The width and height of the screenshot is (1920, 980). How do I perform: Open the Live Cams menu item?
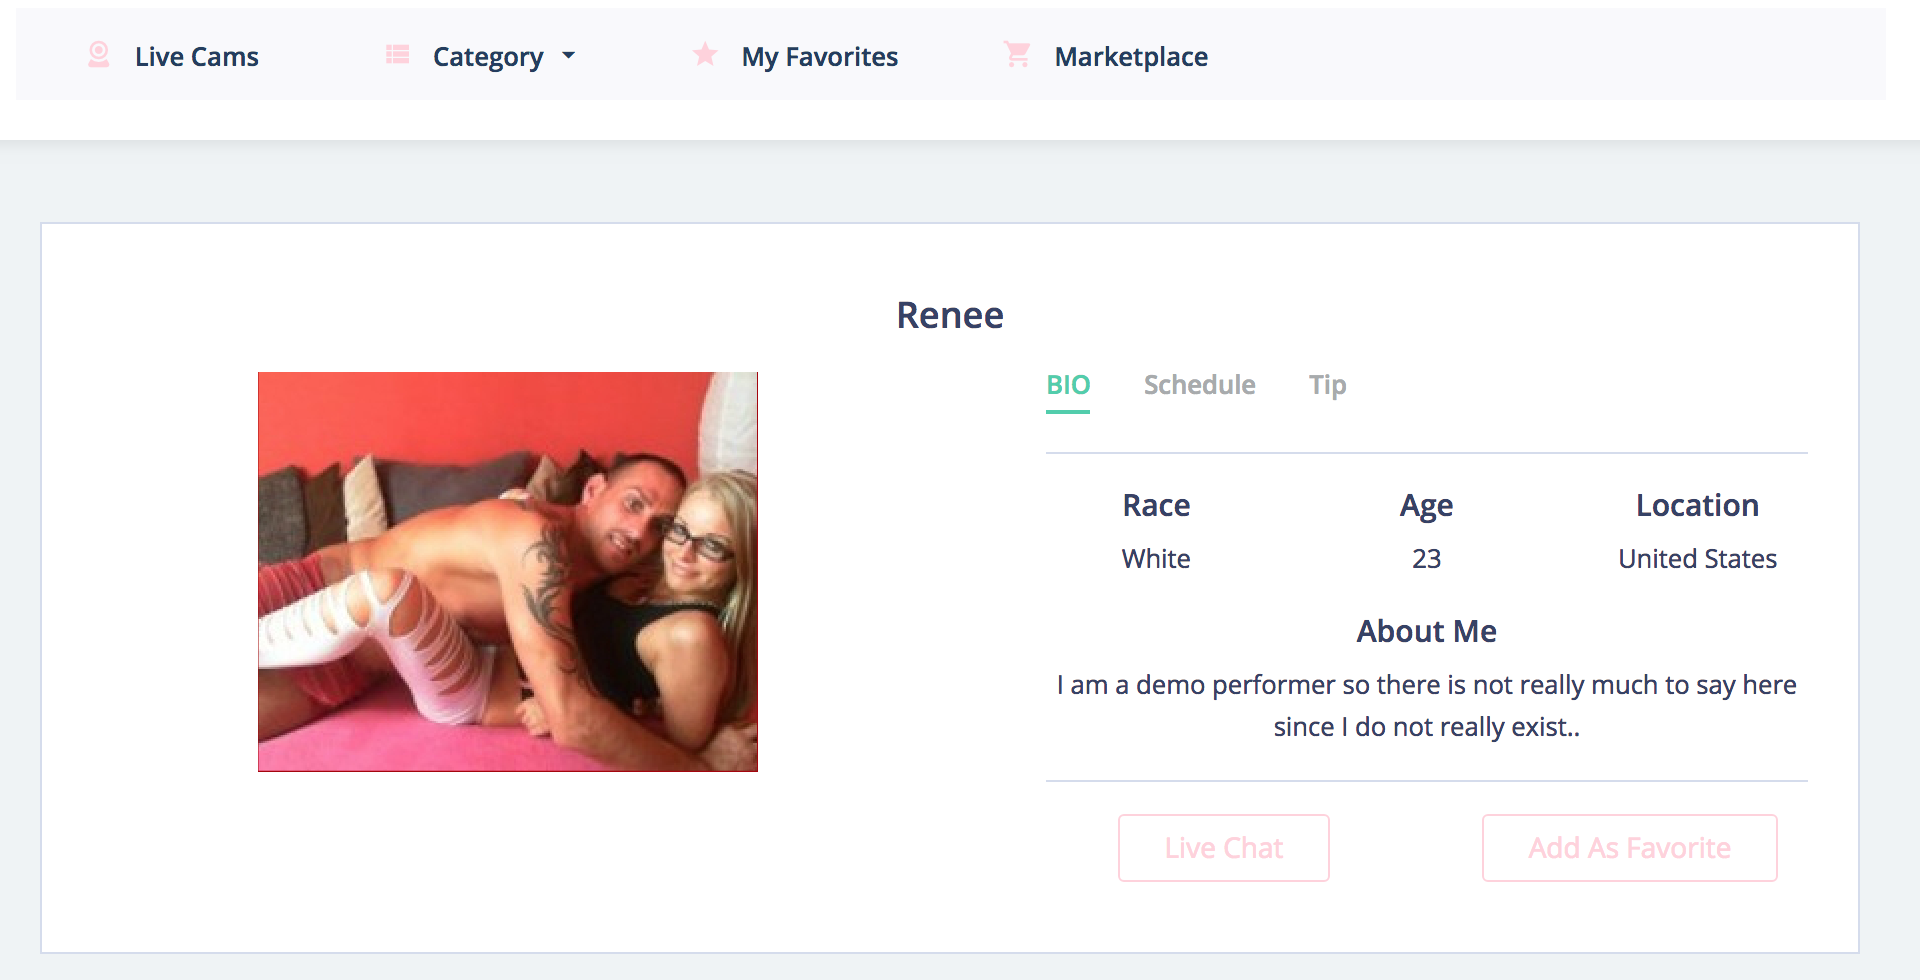tap(197, 57)
